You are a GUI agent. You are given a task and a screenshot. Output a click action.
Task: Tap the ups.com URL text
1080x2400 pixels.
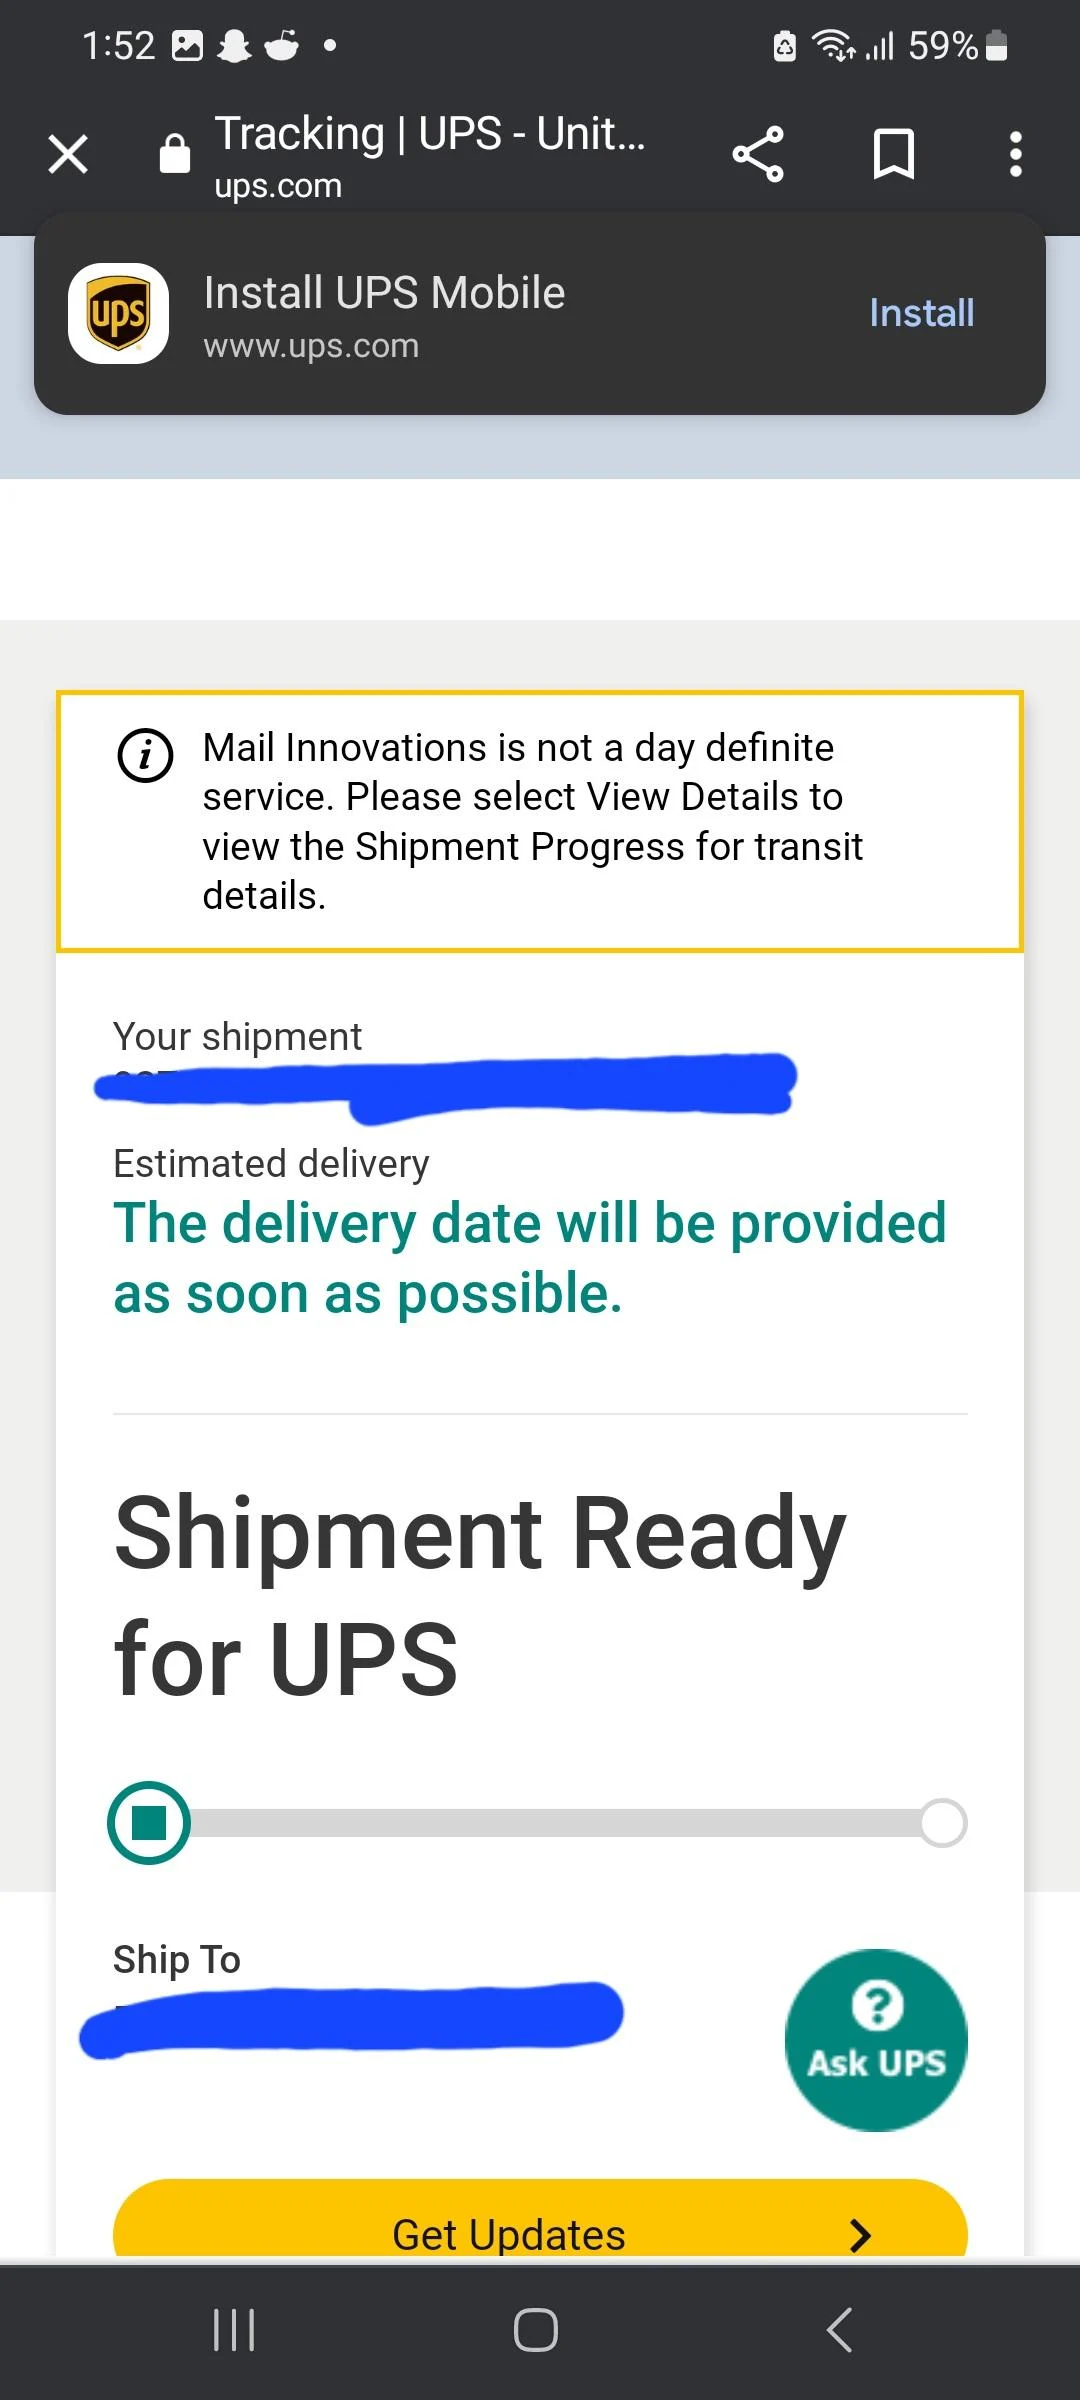tap(278, 186)
